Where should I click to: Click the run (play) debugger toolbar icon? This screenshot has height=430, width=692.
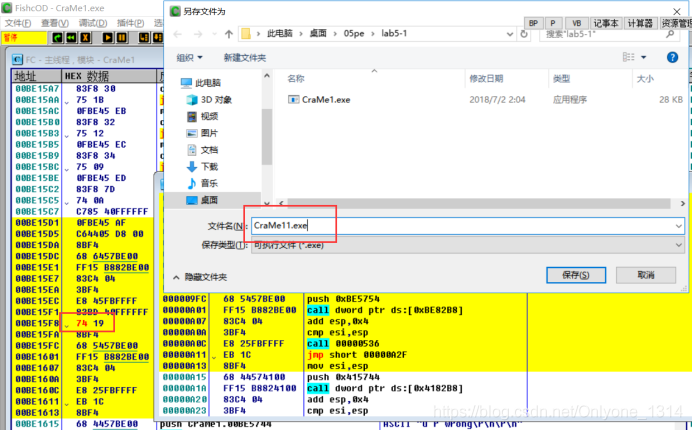pos(107,38)
